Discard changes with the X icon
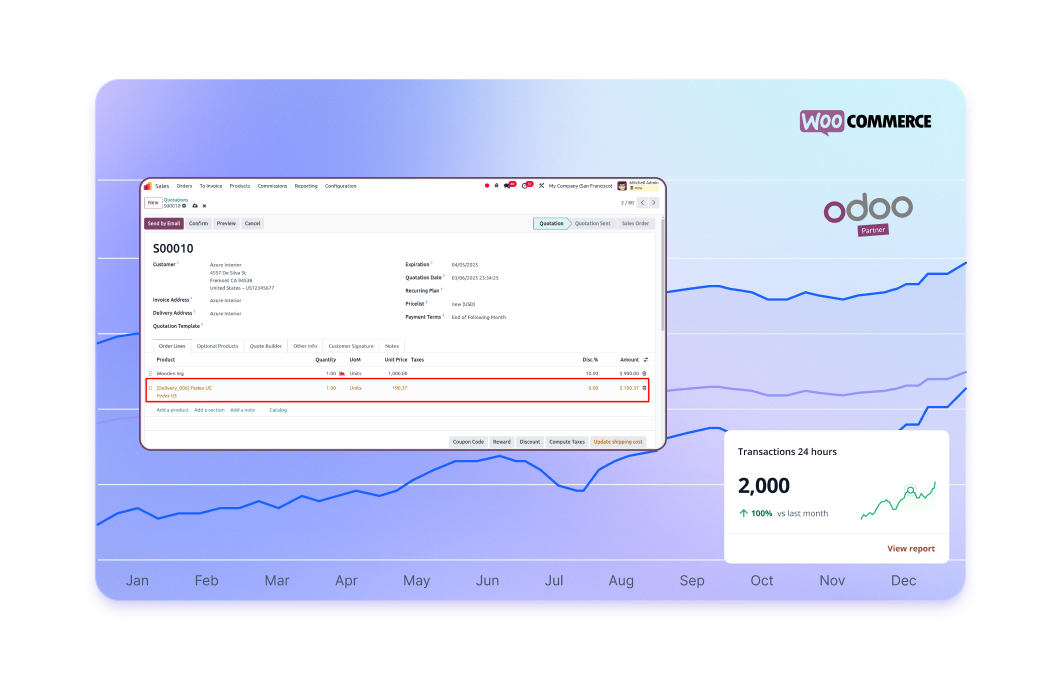This screenshot has width=1061, height=679. [204, 206]
